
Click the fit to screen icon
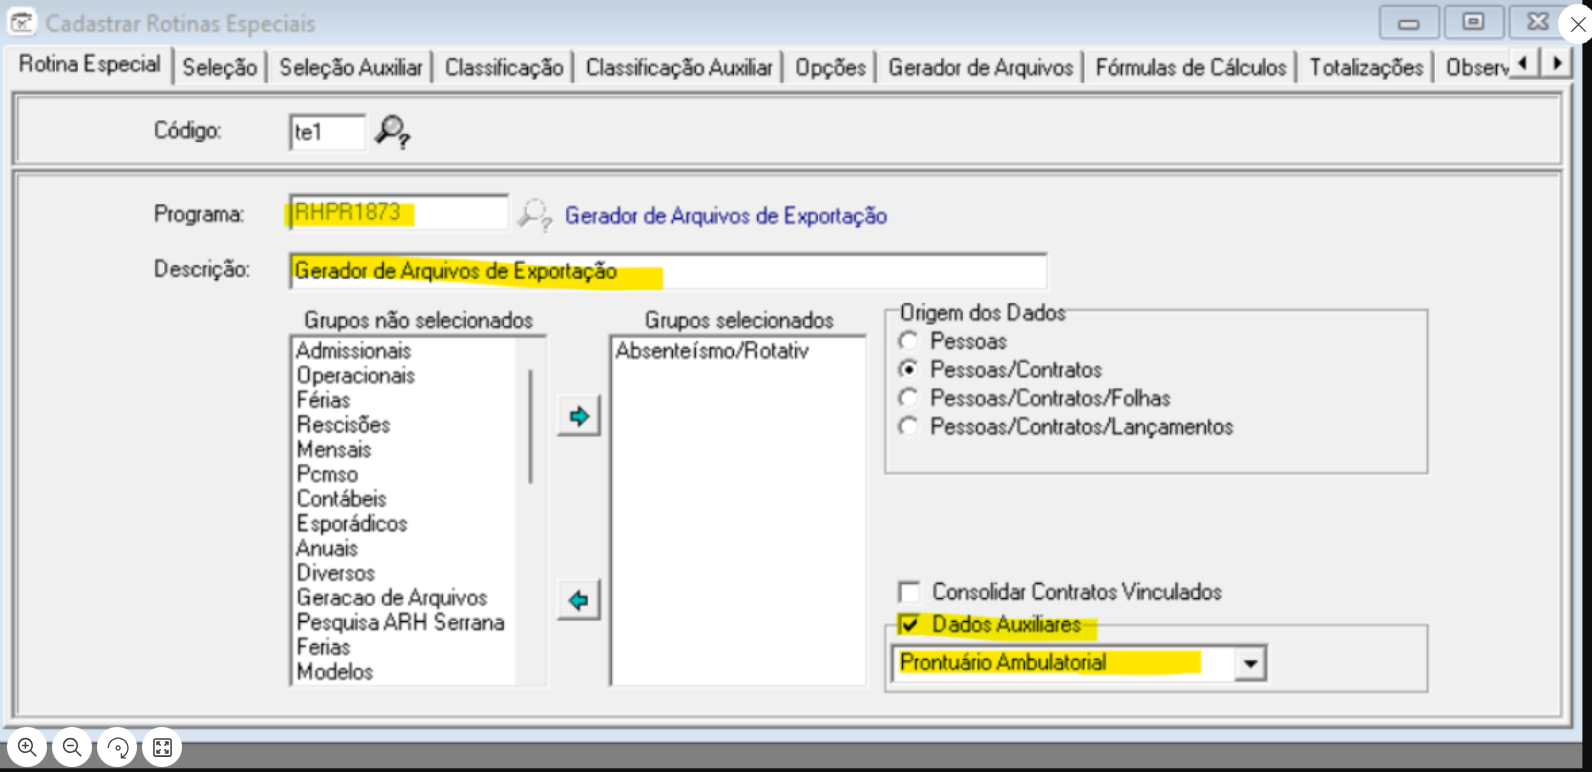[x=163, y=747]
